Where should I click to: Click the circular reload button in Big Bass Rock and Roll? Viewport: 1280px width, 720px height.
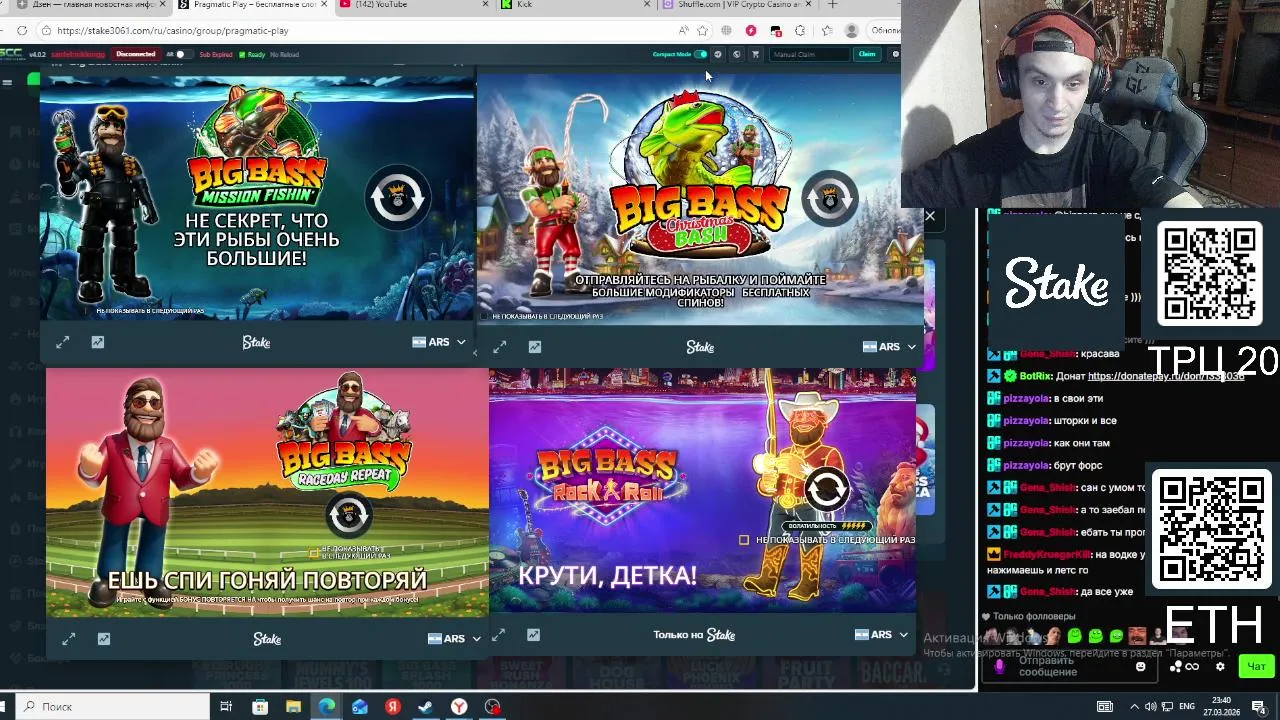tap(826, 490)
